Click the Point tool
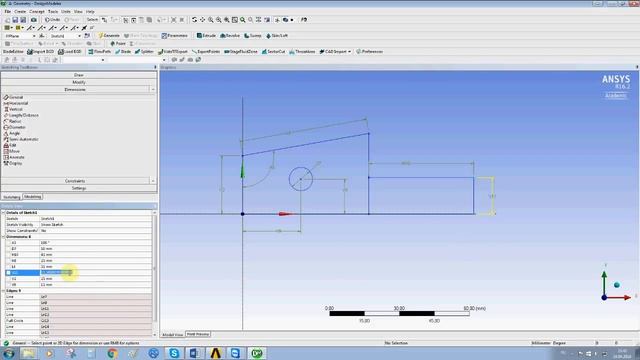 click(118, 44)
